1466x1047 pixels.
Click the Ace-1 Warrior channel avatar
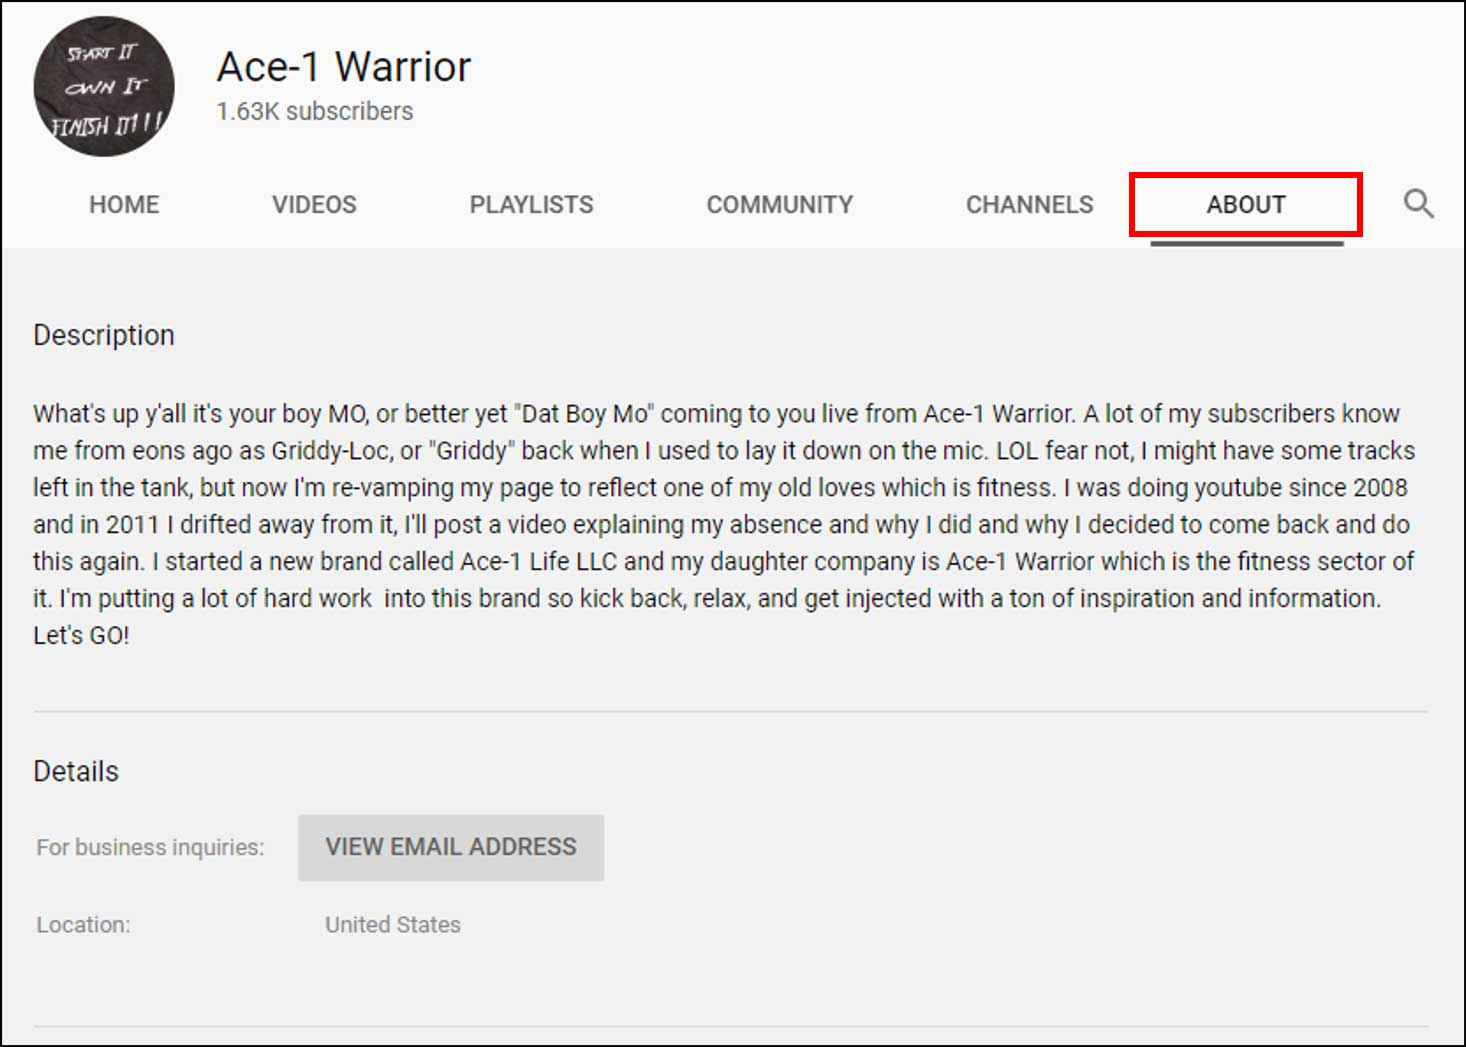(x=104, y=87)
